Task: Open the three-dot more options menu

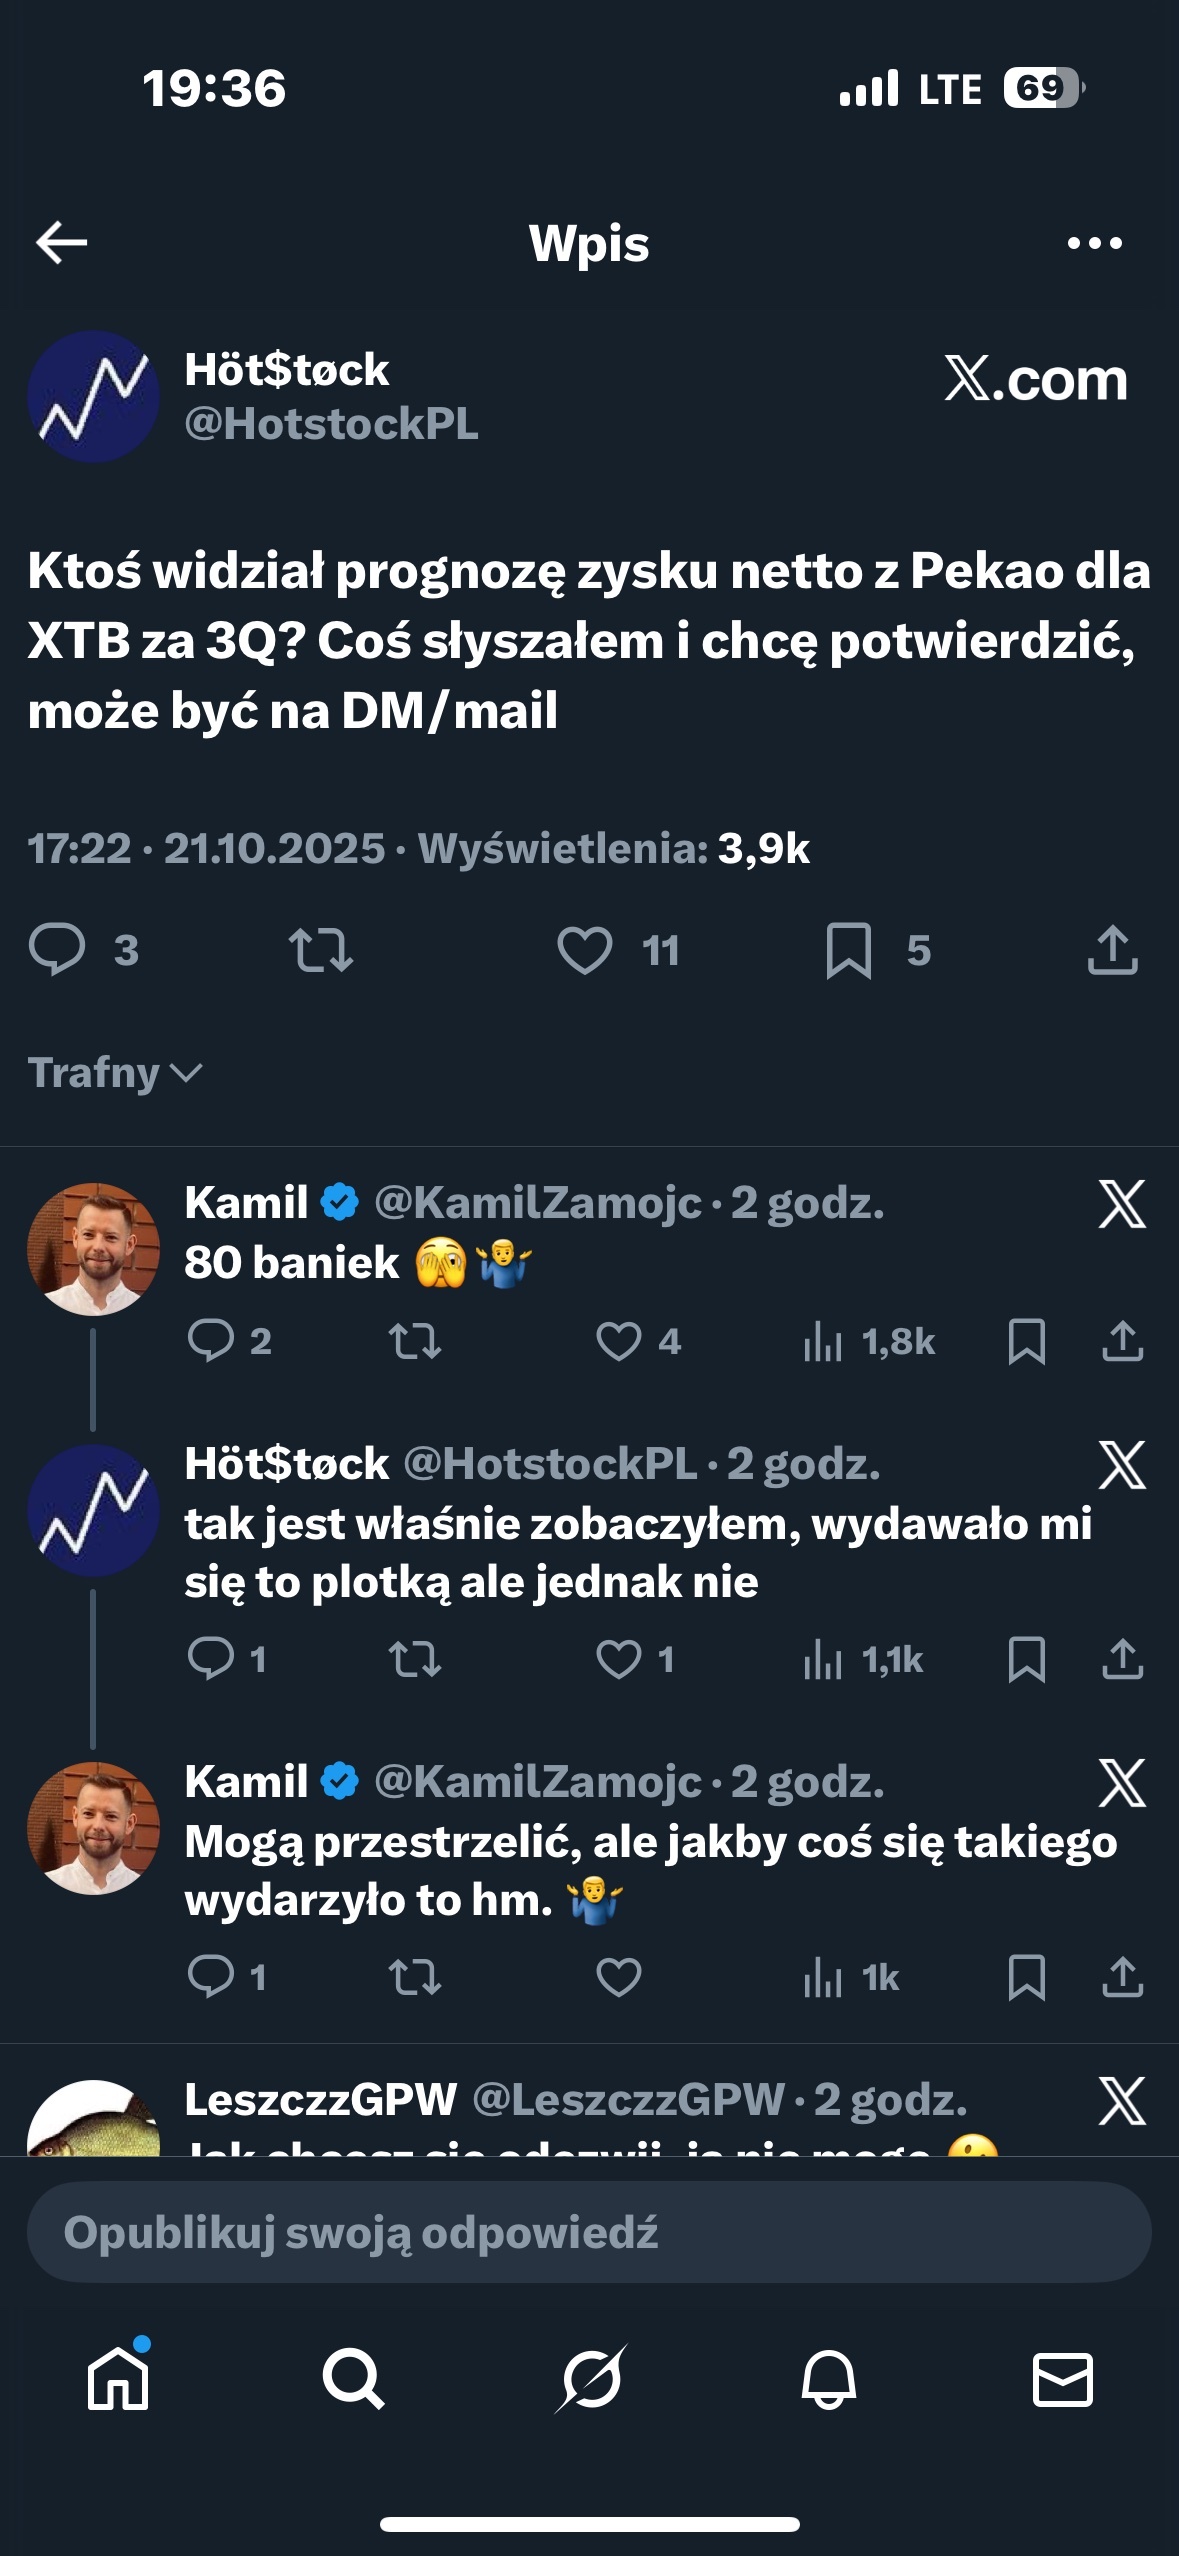Action: (1094, 243)
